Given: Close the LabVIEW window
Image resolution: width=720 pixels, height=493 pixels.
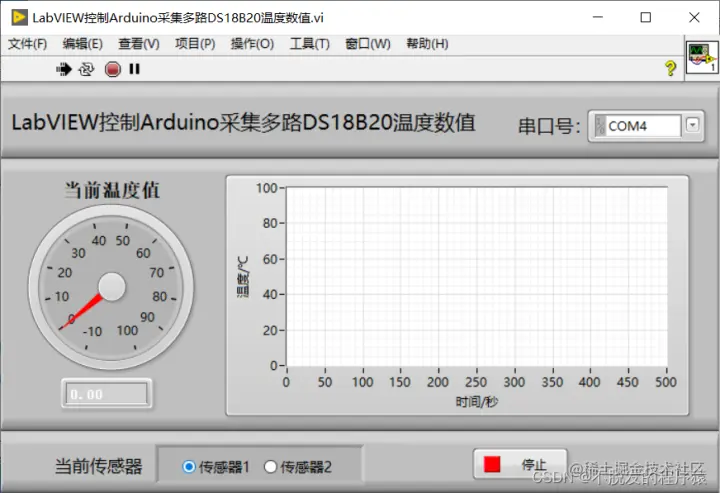Looking at the screenshot, I should click(694, 17).
